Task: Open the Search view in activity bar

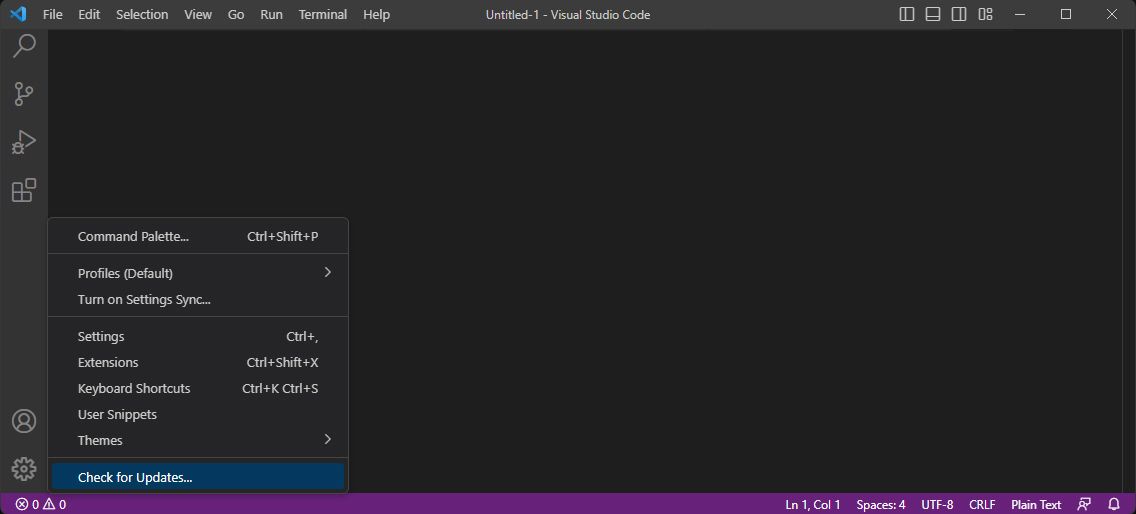Action: pyautogui.click(x=24, y=46)
